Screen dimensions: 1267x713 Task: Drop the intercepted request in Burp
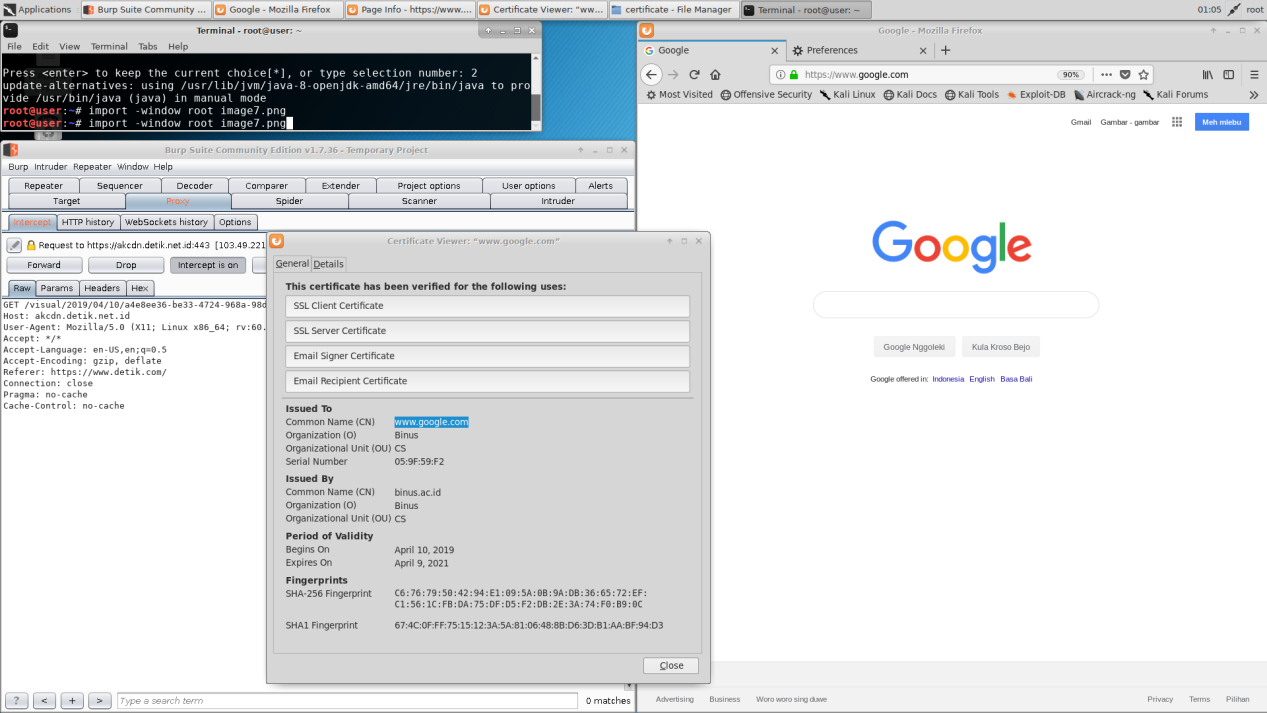(x=126, y=265)
